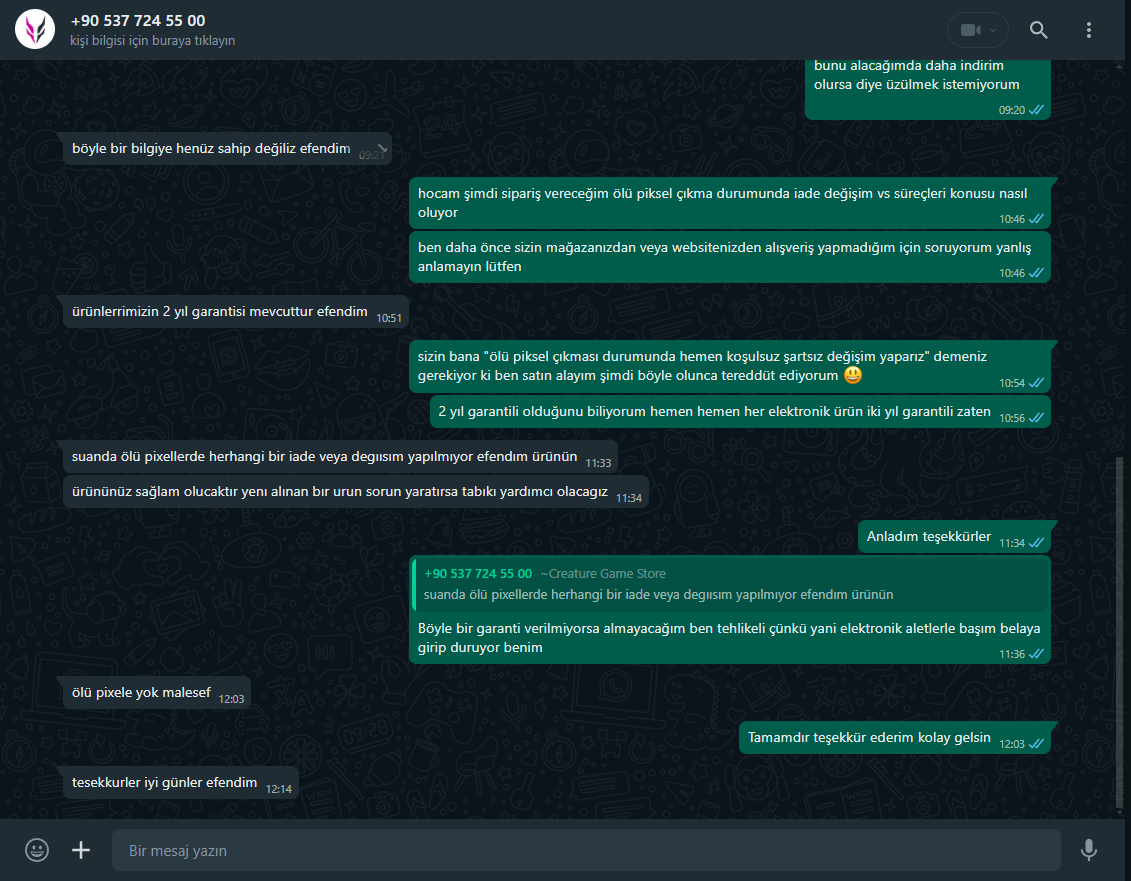Click the contact profile avatar
Image resolution: width=1131 pixels, height=881 pixels.
pyautogui.click(x=35, y=30)
